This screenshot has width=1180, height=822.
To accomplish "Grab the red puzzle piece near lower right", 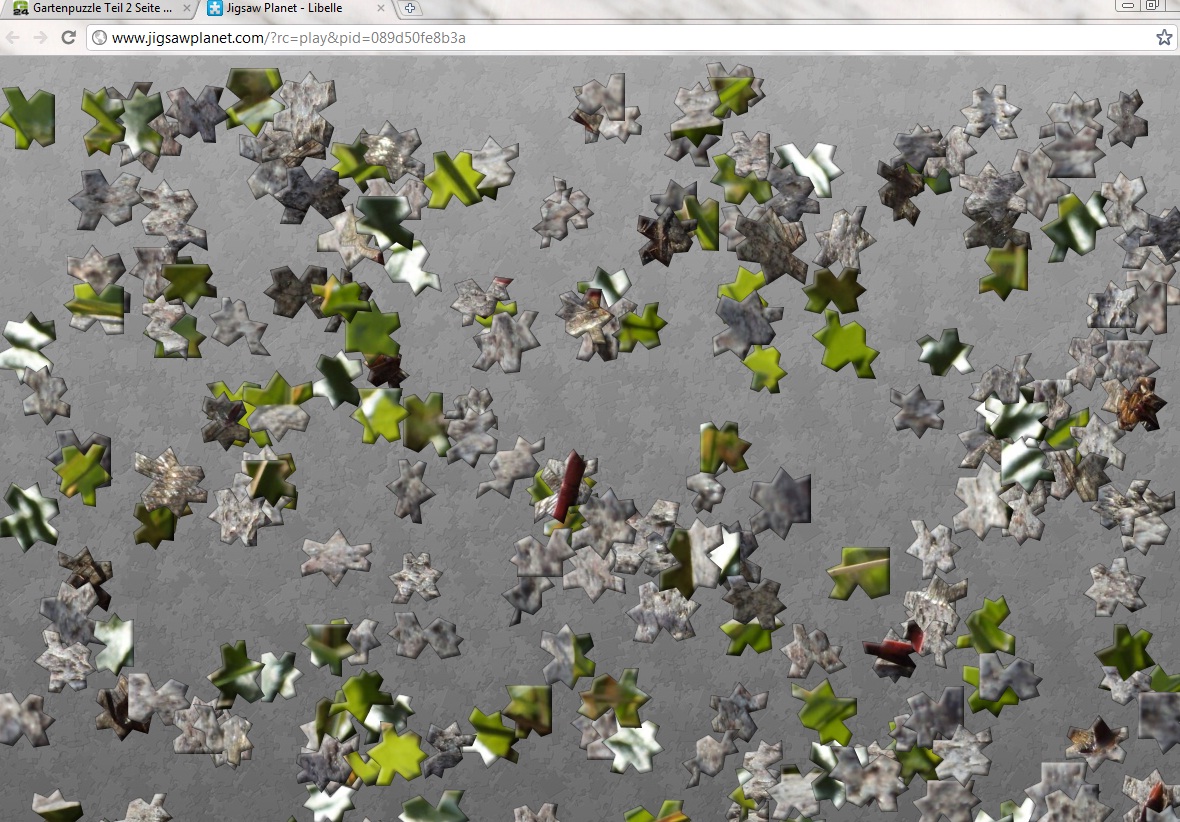I will pyautogui.click(x=891, y=645).
